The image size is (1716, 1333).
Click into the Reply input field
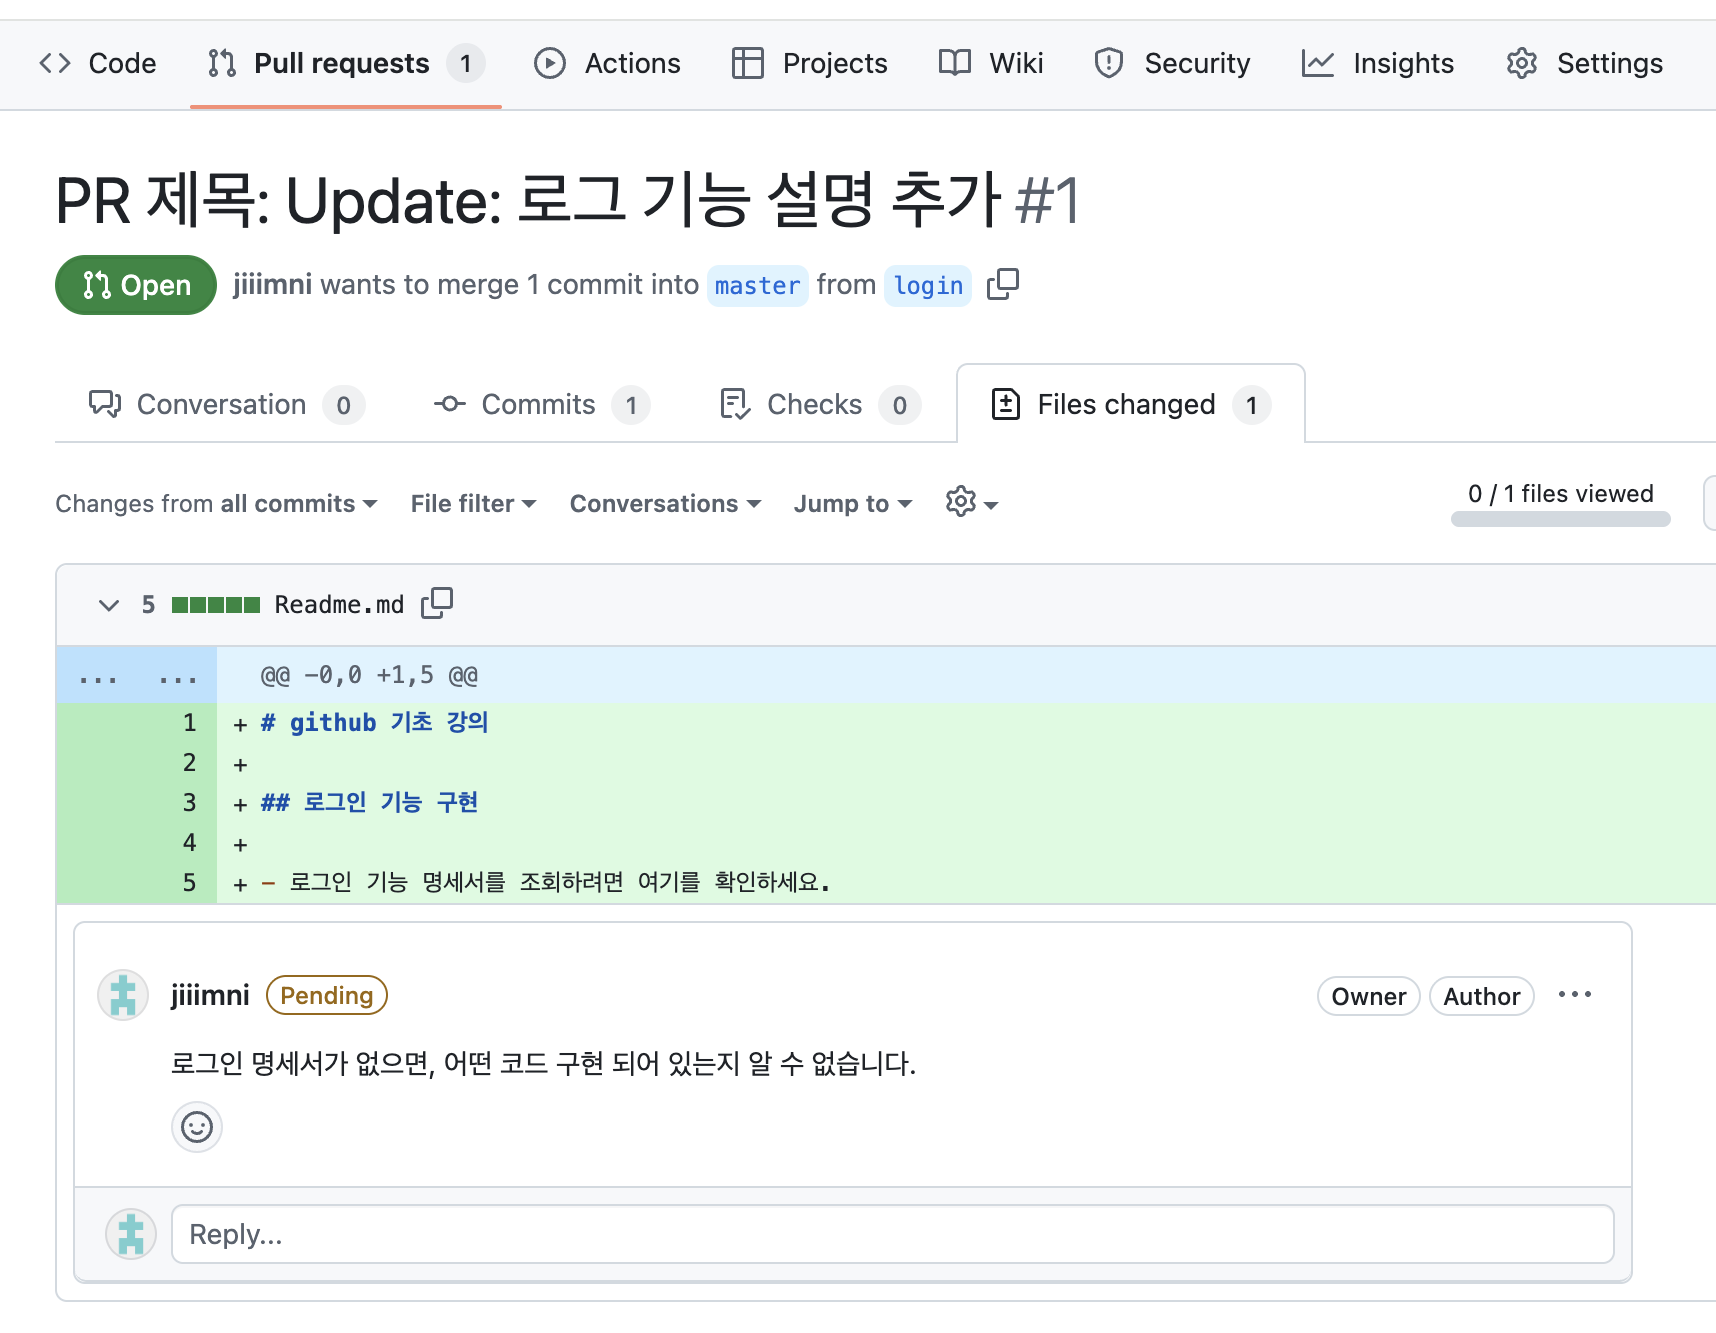892,1234
